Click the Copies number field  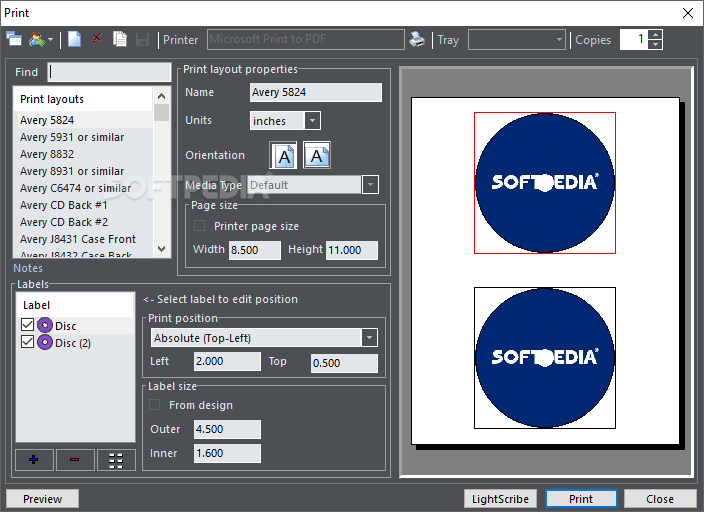coord(634,40)
